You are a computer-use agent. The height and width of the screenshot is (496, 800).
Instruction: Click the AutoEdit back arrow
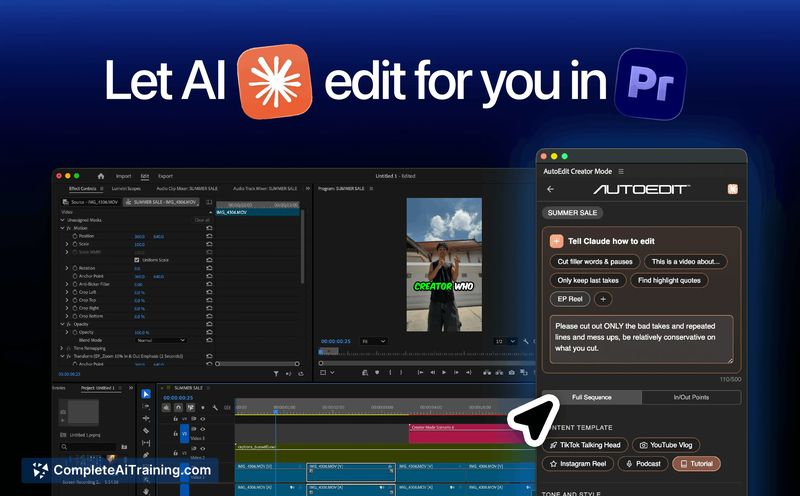coord(551,189)
